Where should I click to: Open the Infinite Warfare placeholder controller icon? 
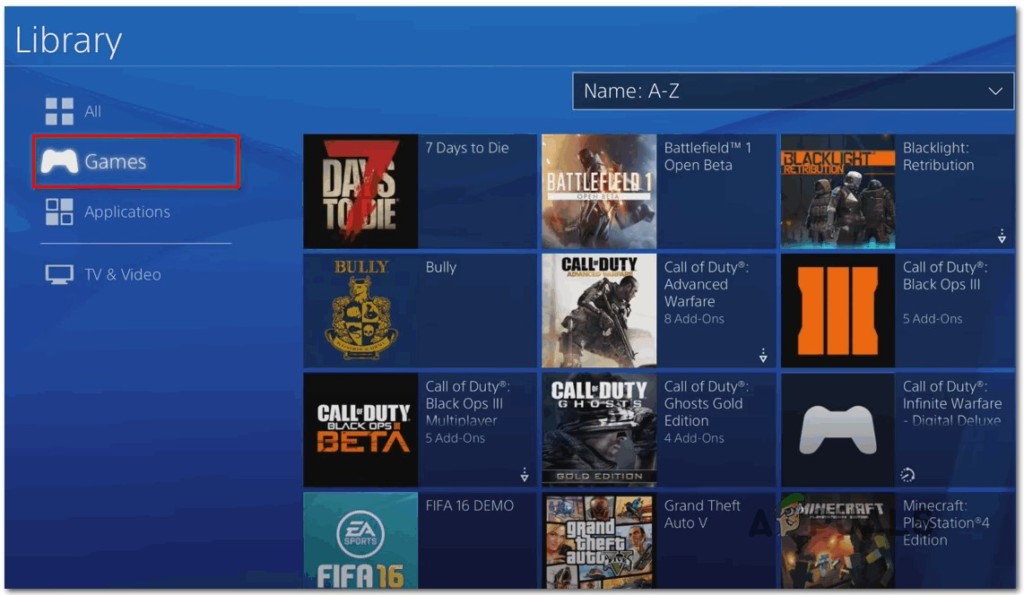838,430
